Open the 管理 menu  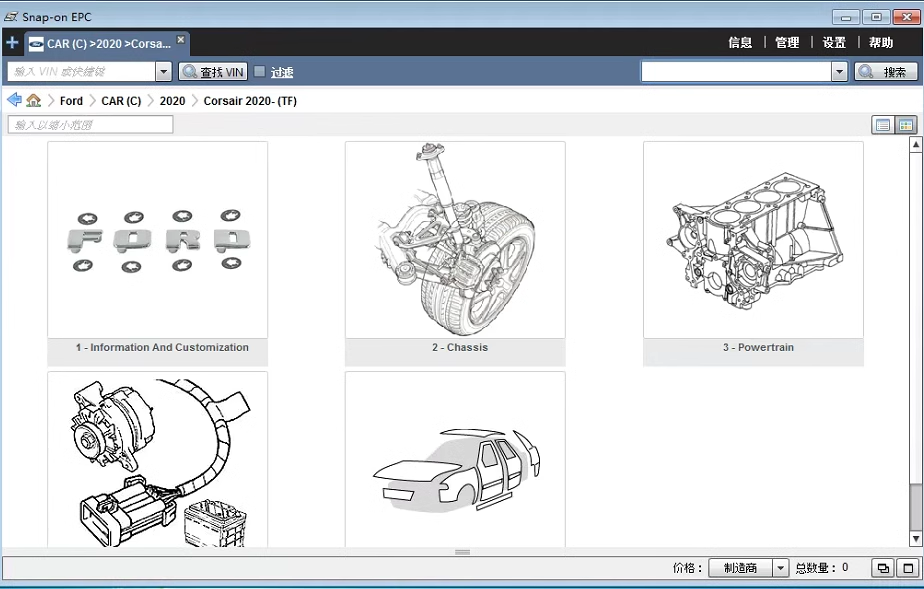[787, 42]
